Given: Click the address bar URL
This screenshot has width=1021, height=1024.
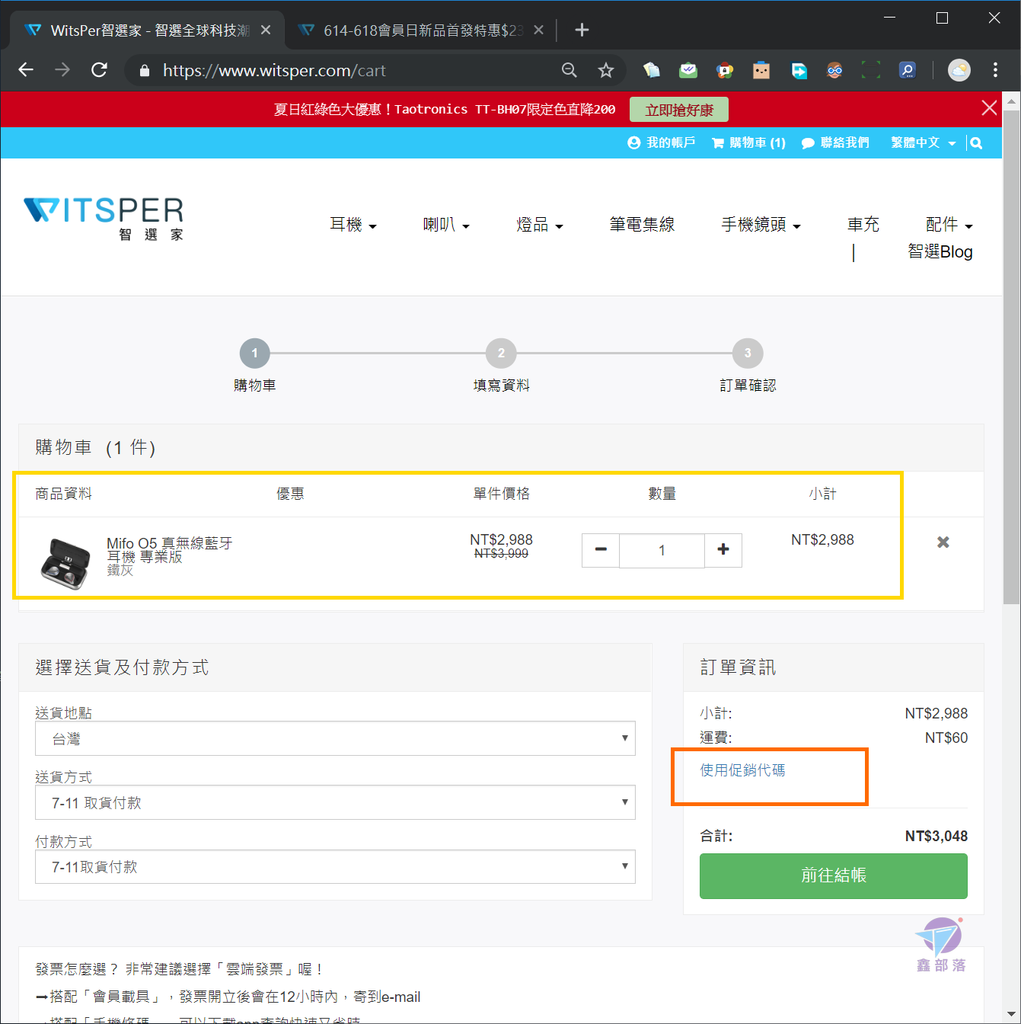Looking at the screenshot, I should tap(274, 70).
